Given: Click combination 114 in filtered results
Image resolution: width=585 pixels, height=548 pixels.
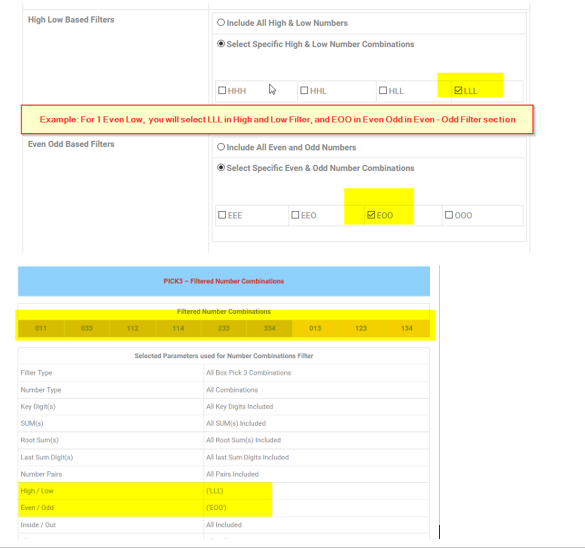Looking at the screenshot, I should tap(178, 328).
